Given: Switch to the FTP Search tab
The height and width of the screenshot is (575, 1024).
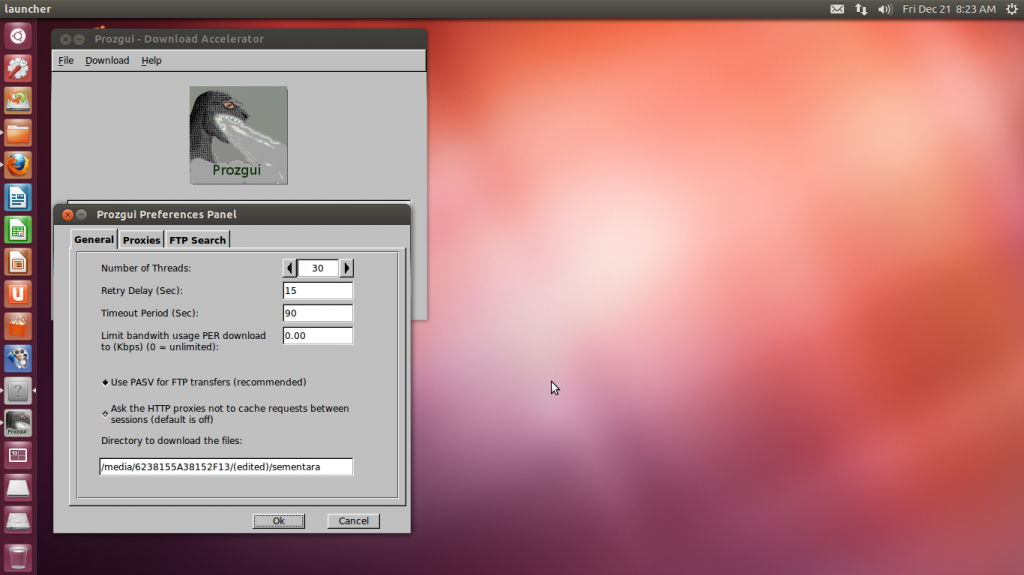Looking at the screenshot, I should (197, 240).
